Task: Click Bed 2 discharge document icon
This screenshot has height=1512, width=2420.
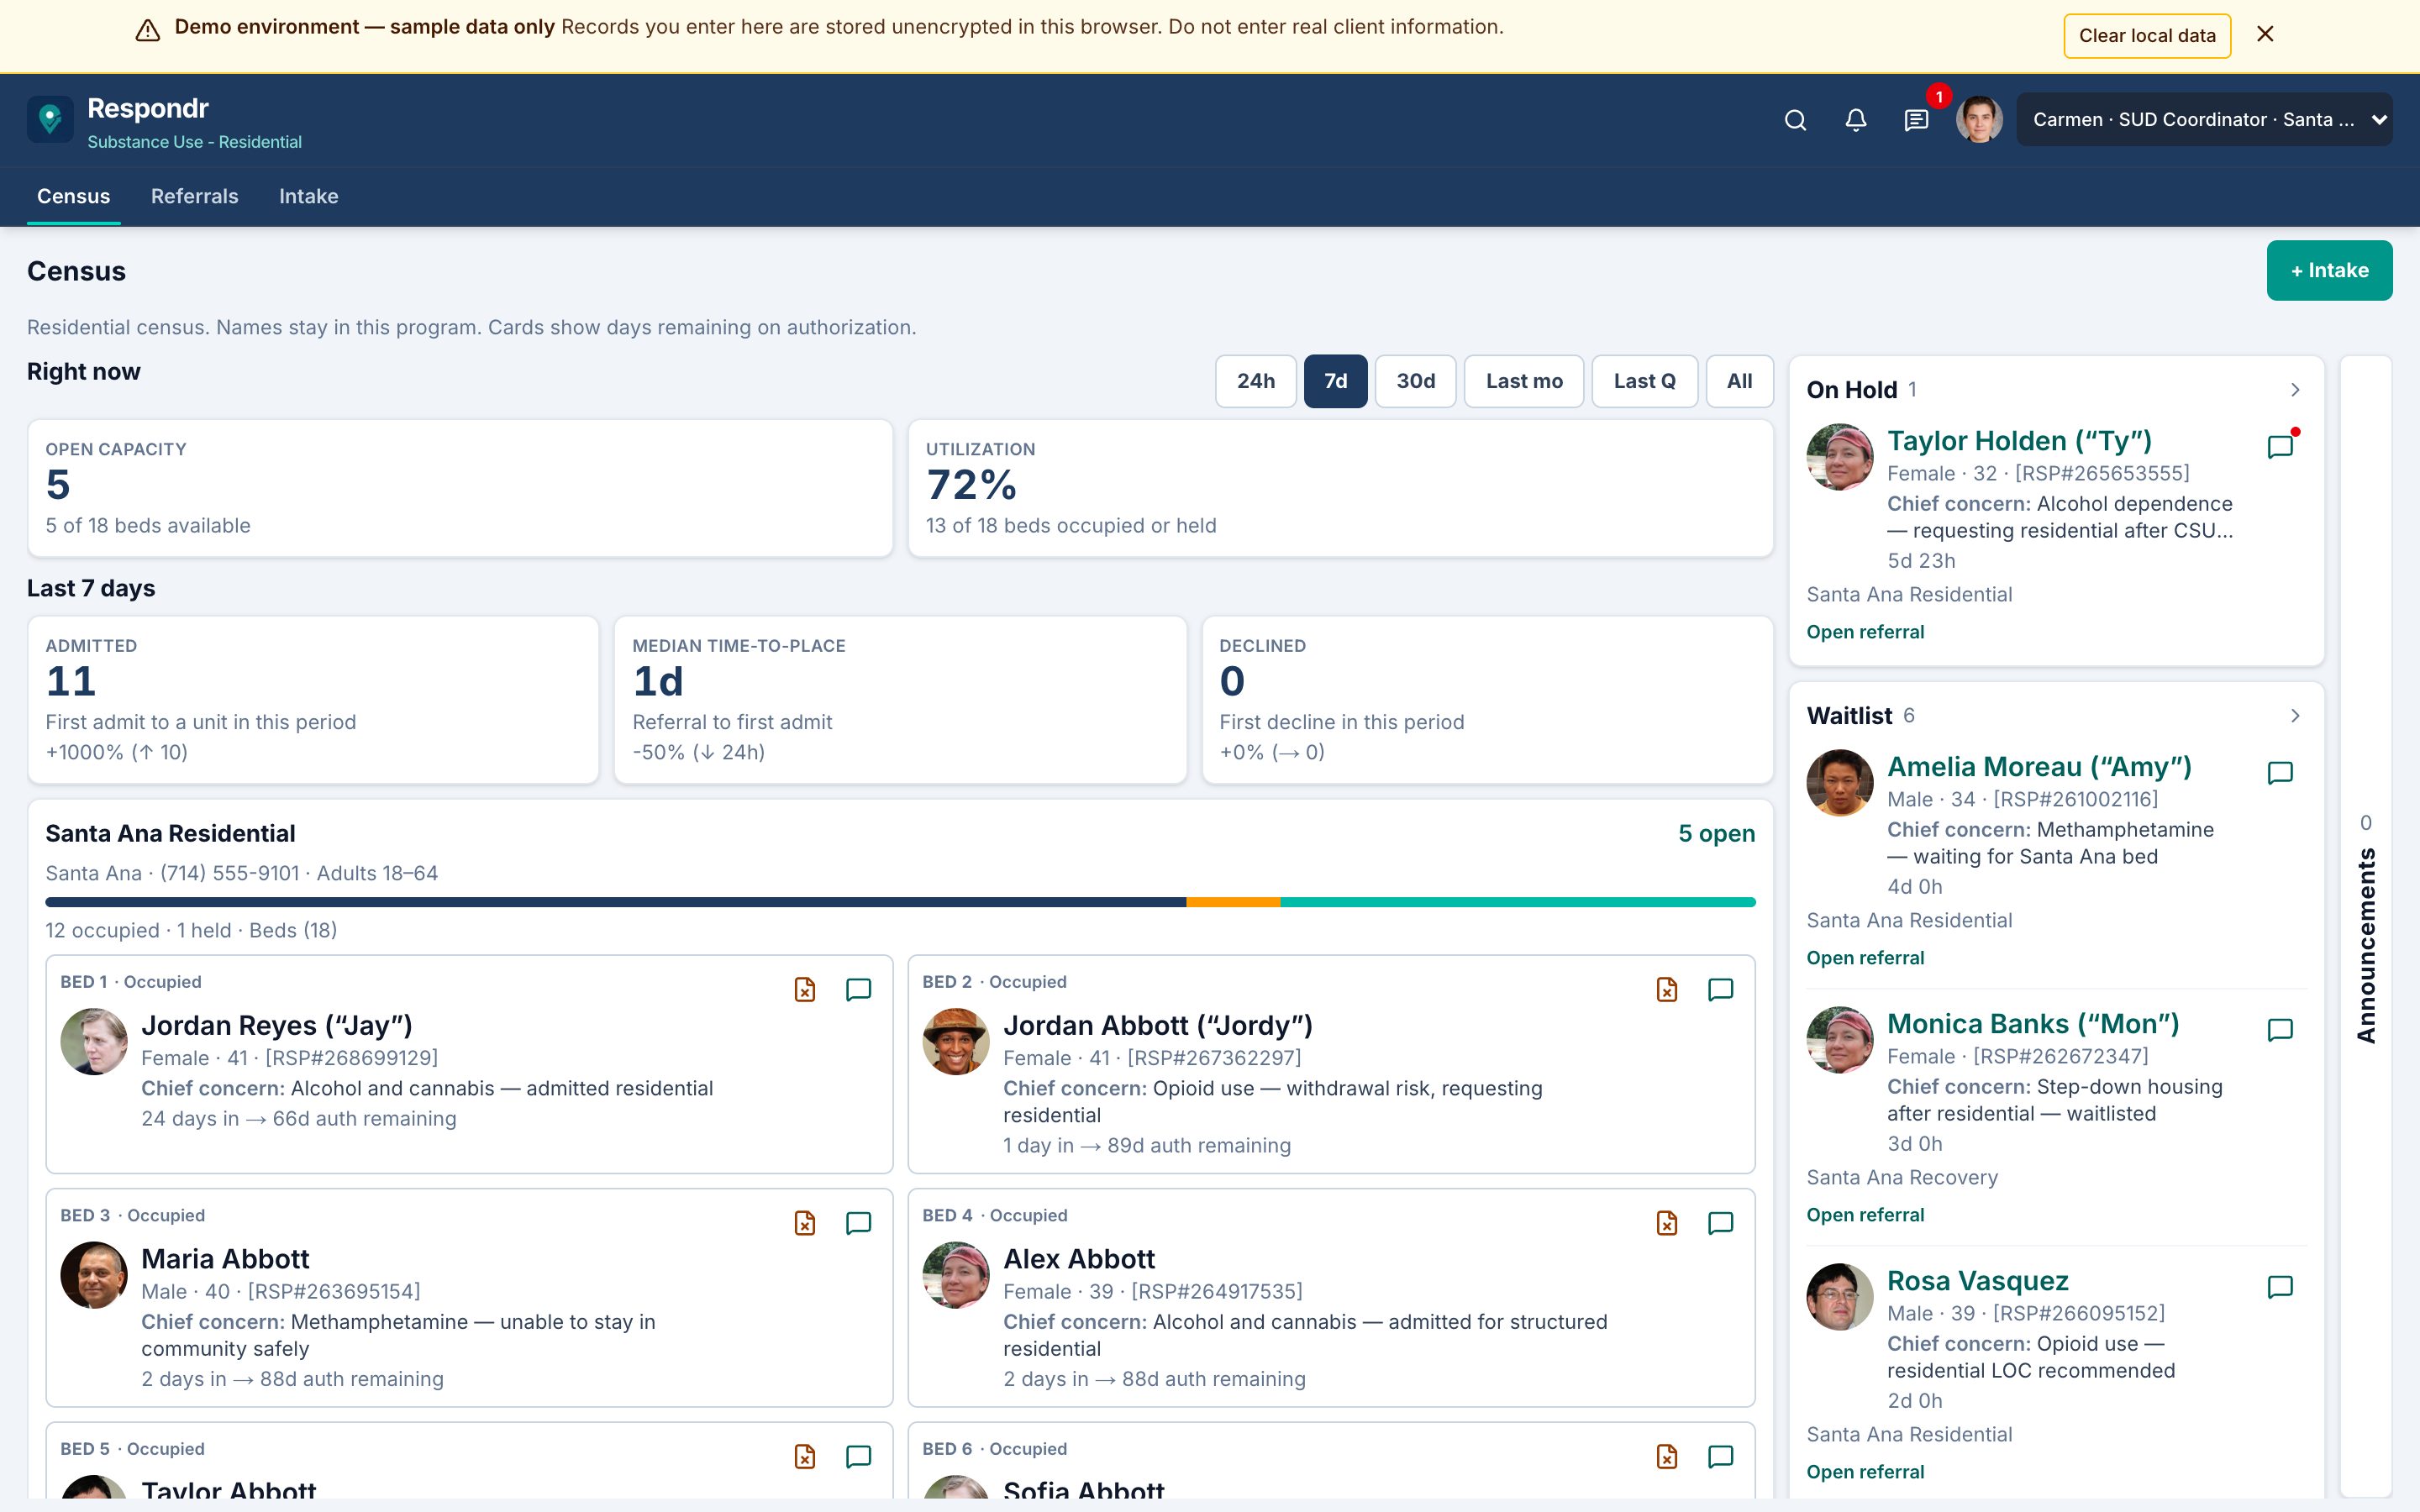Action: point(1667,989)
